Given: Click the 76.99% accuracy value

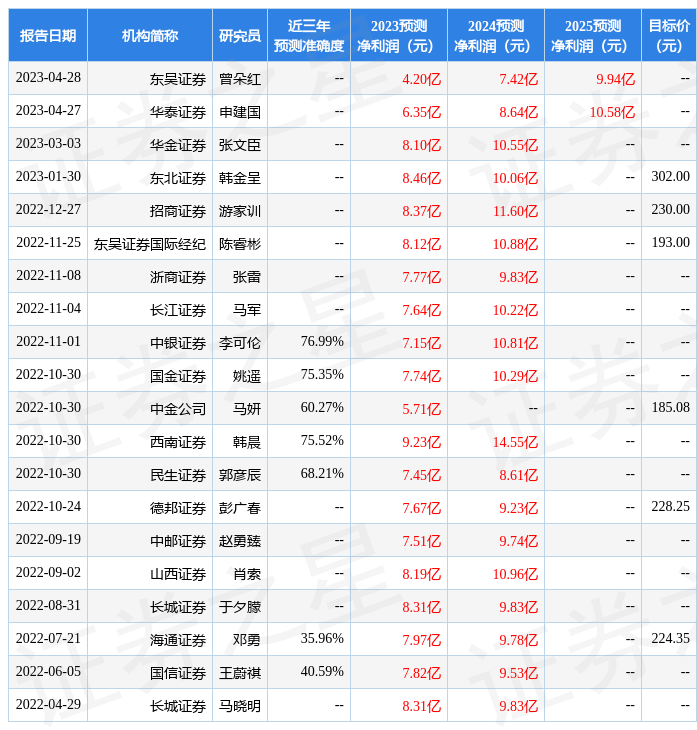Looking at the screenshot, I should click(x=322, y=343).
